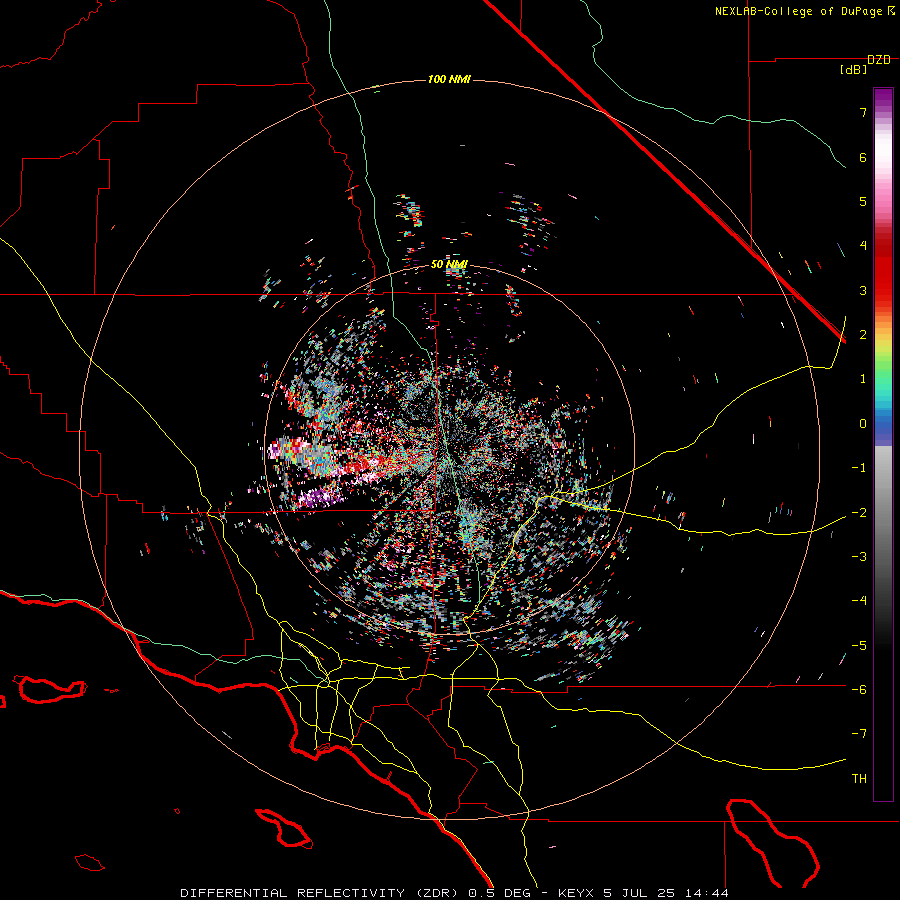Click the -2 value on color scale
The image size is (900, 900).
pyautogui.click(x=859, y=512)
